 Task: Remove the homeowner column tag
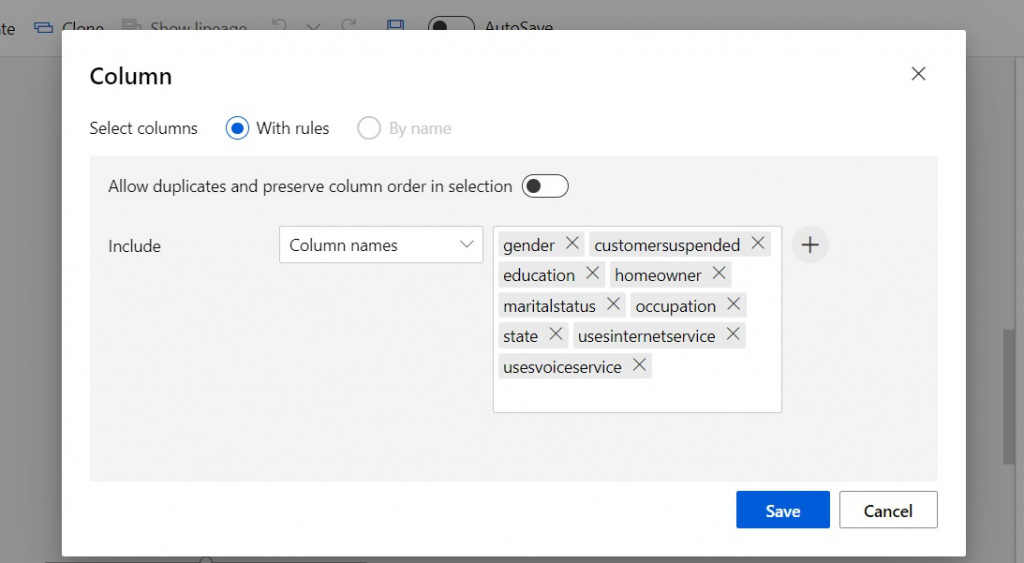pyautogui.click(x=719, y=273)
